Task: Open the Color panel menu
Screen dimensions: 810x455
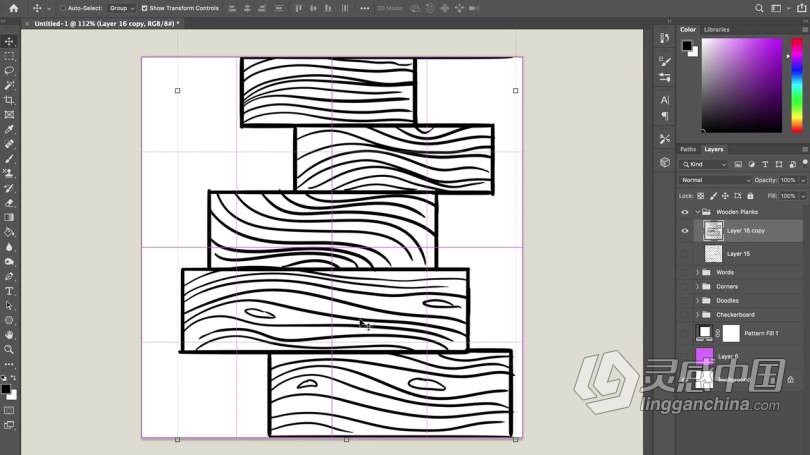Action: pos(804,29)
